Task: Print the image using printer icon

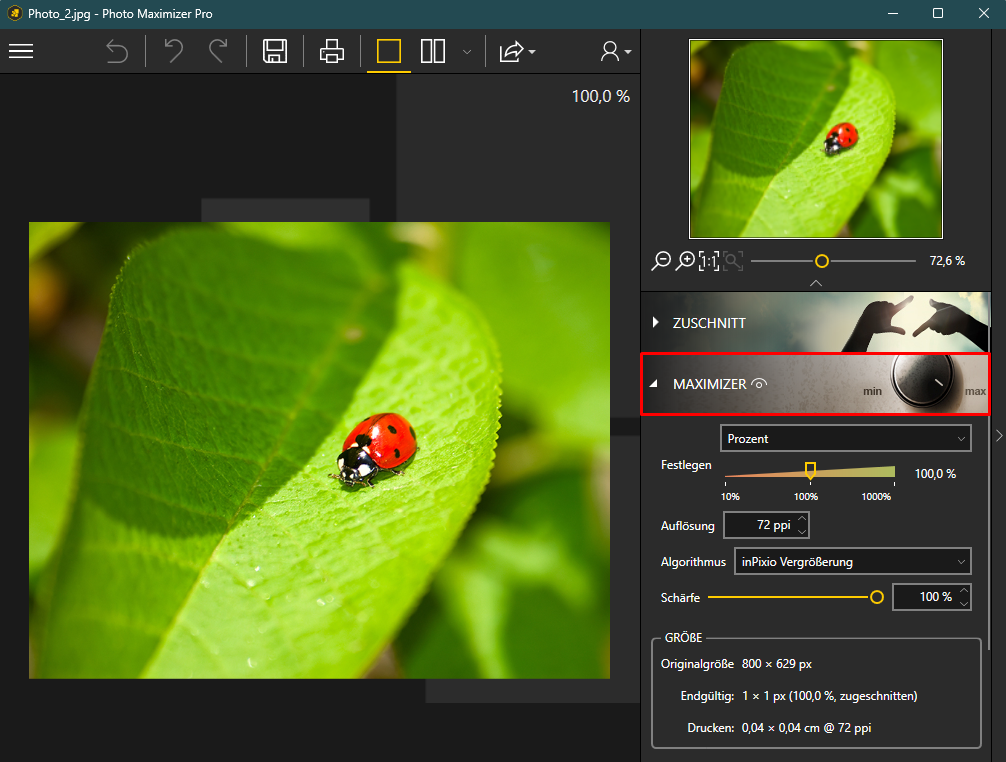Action: [332, 51]
